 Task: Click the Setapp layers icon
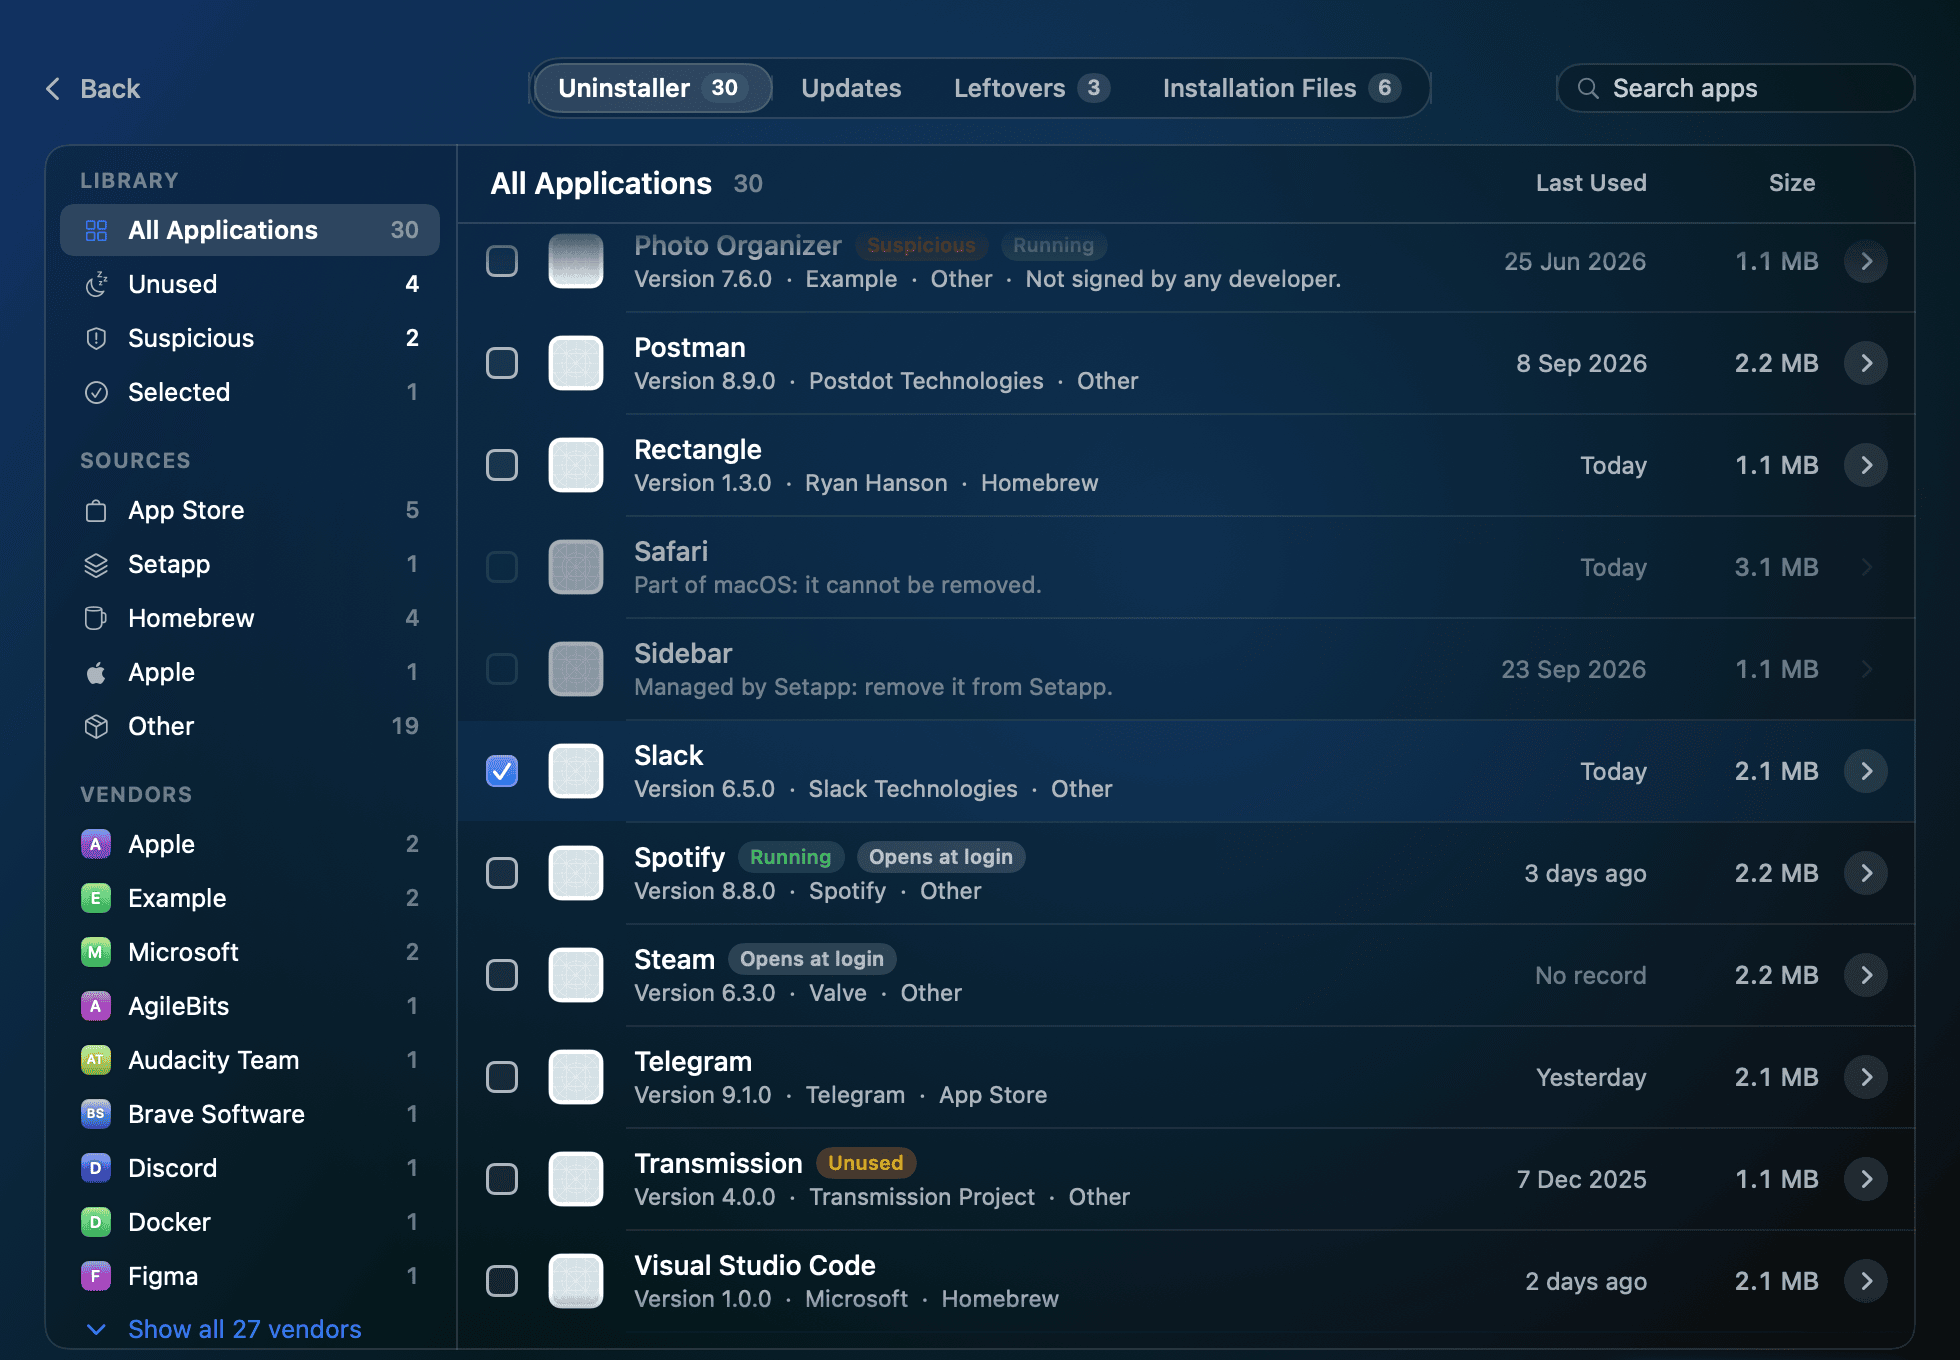(96, 565)
